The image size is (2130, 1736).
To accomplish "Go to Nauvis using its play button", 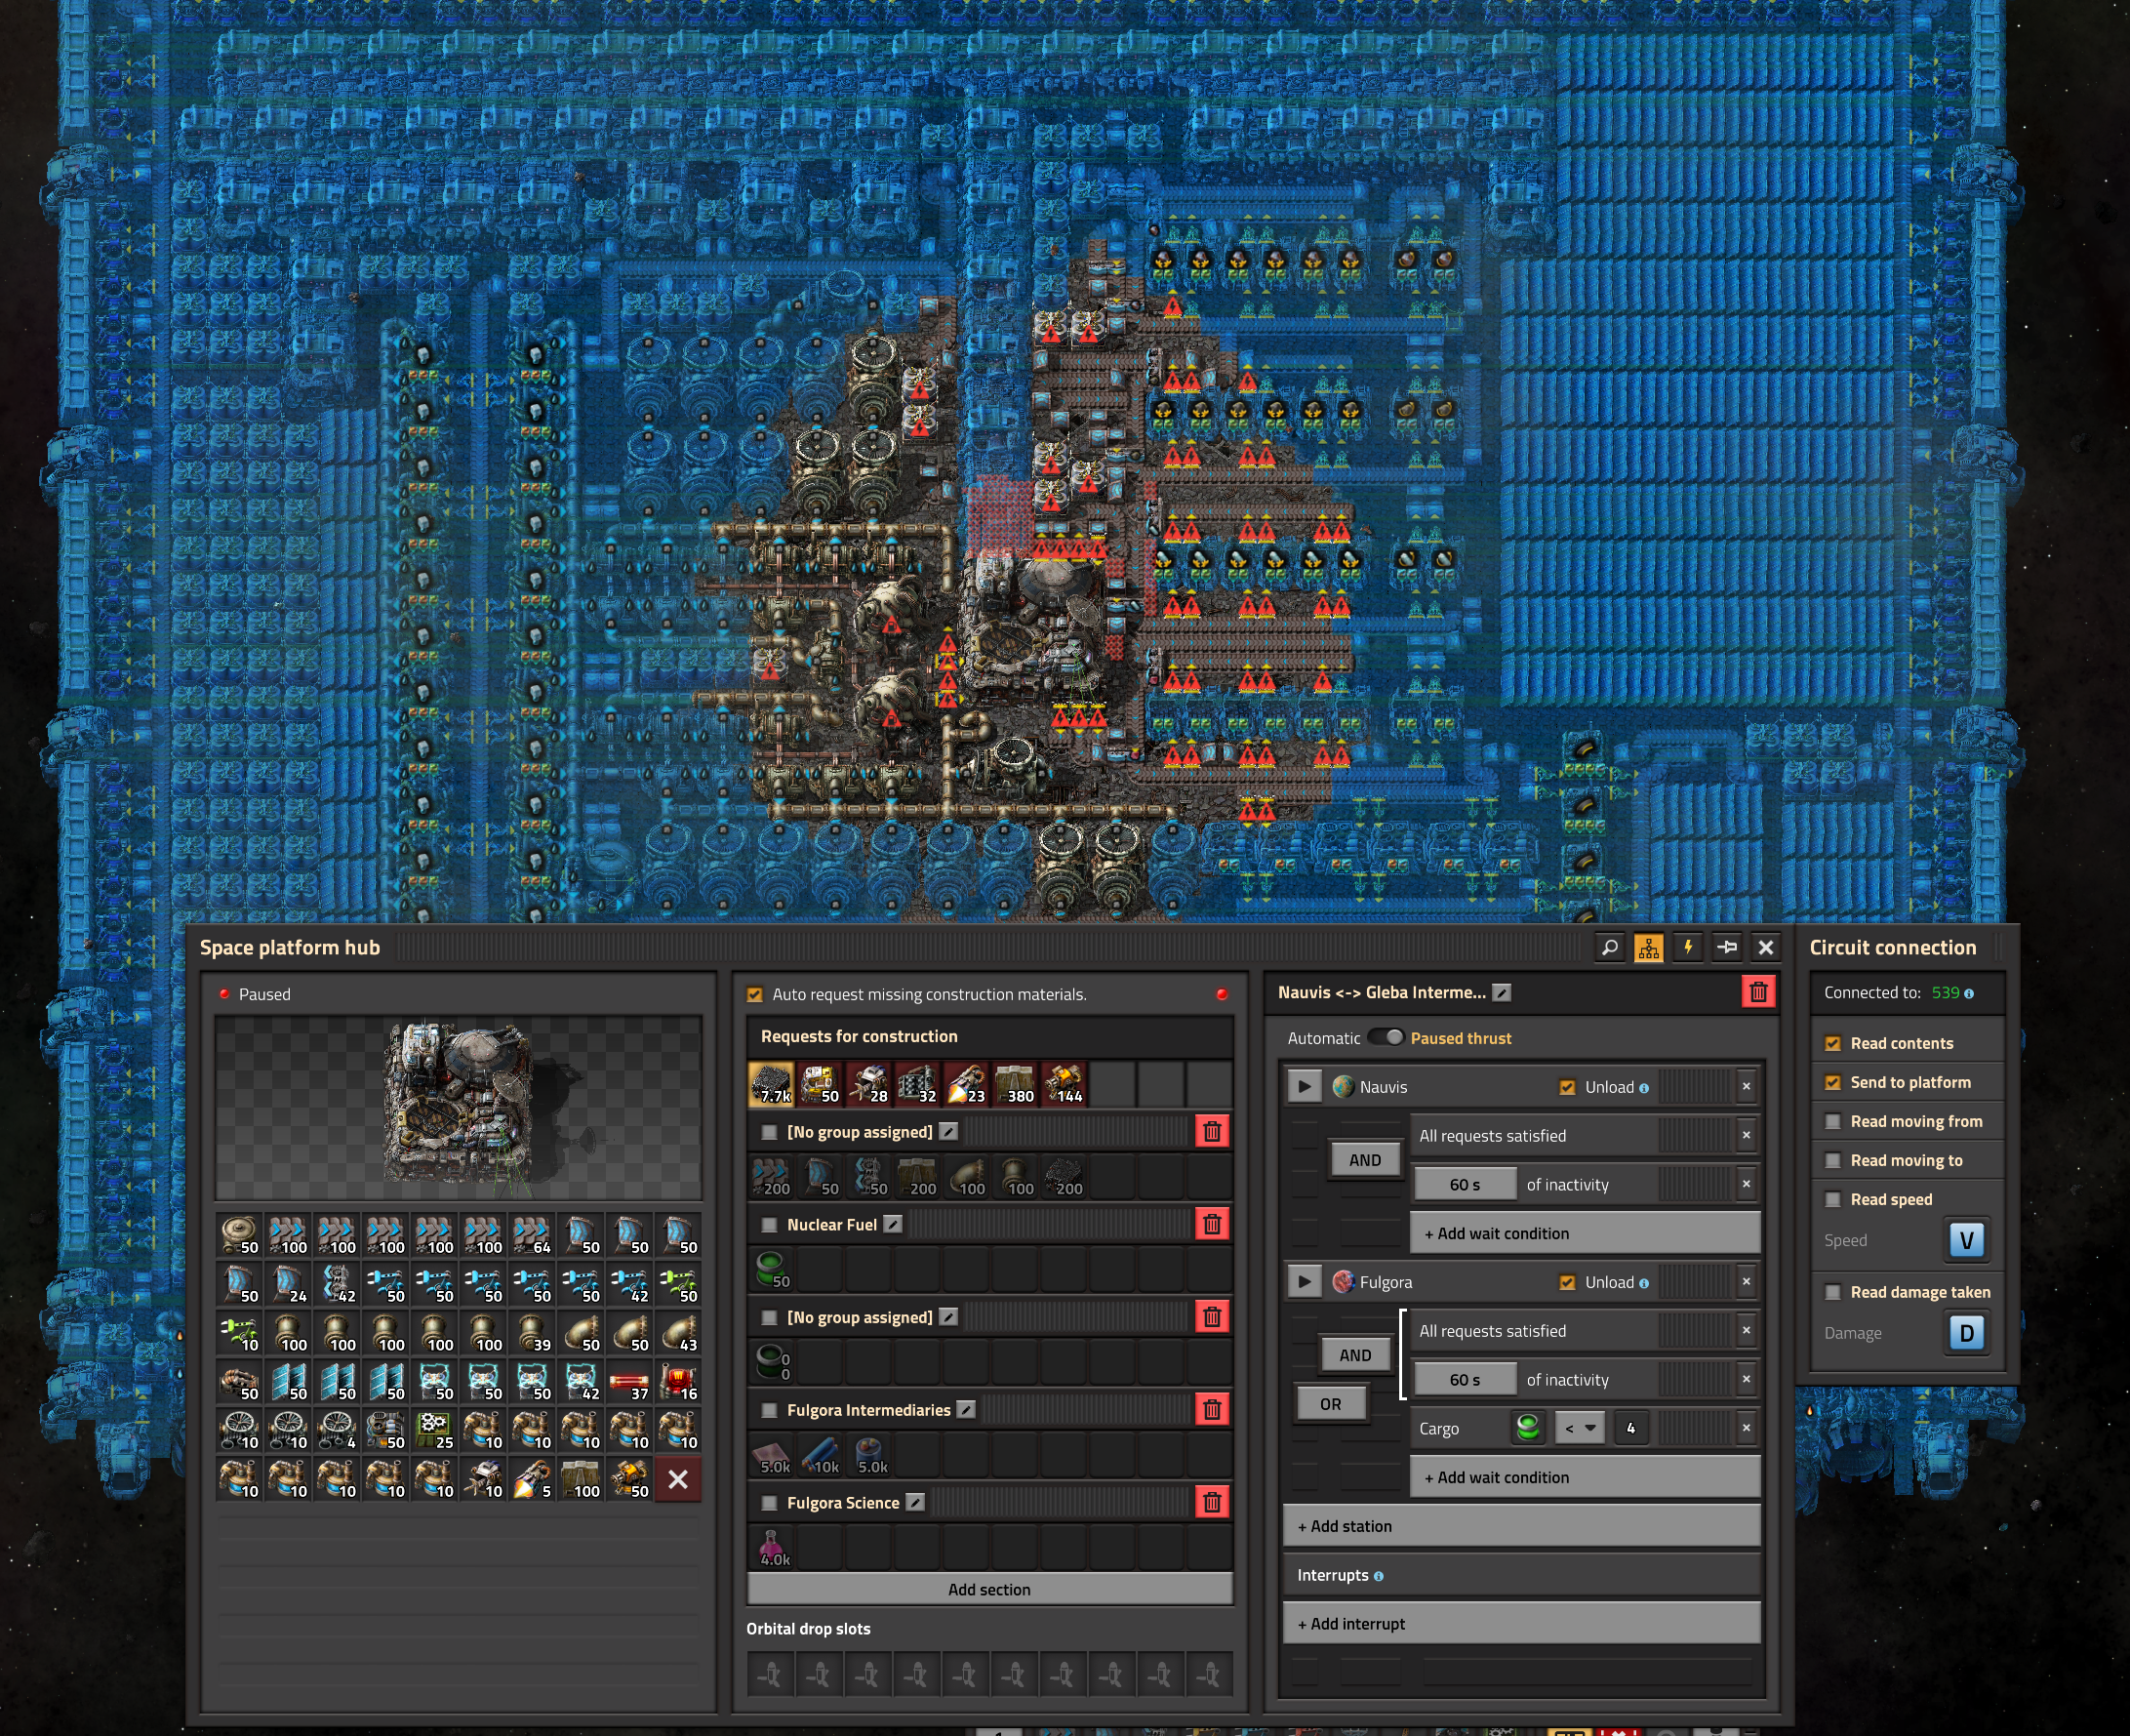I will point(1304,1086).
